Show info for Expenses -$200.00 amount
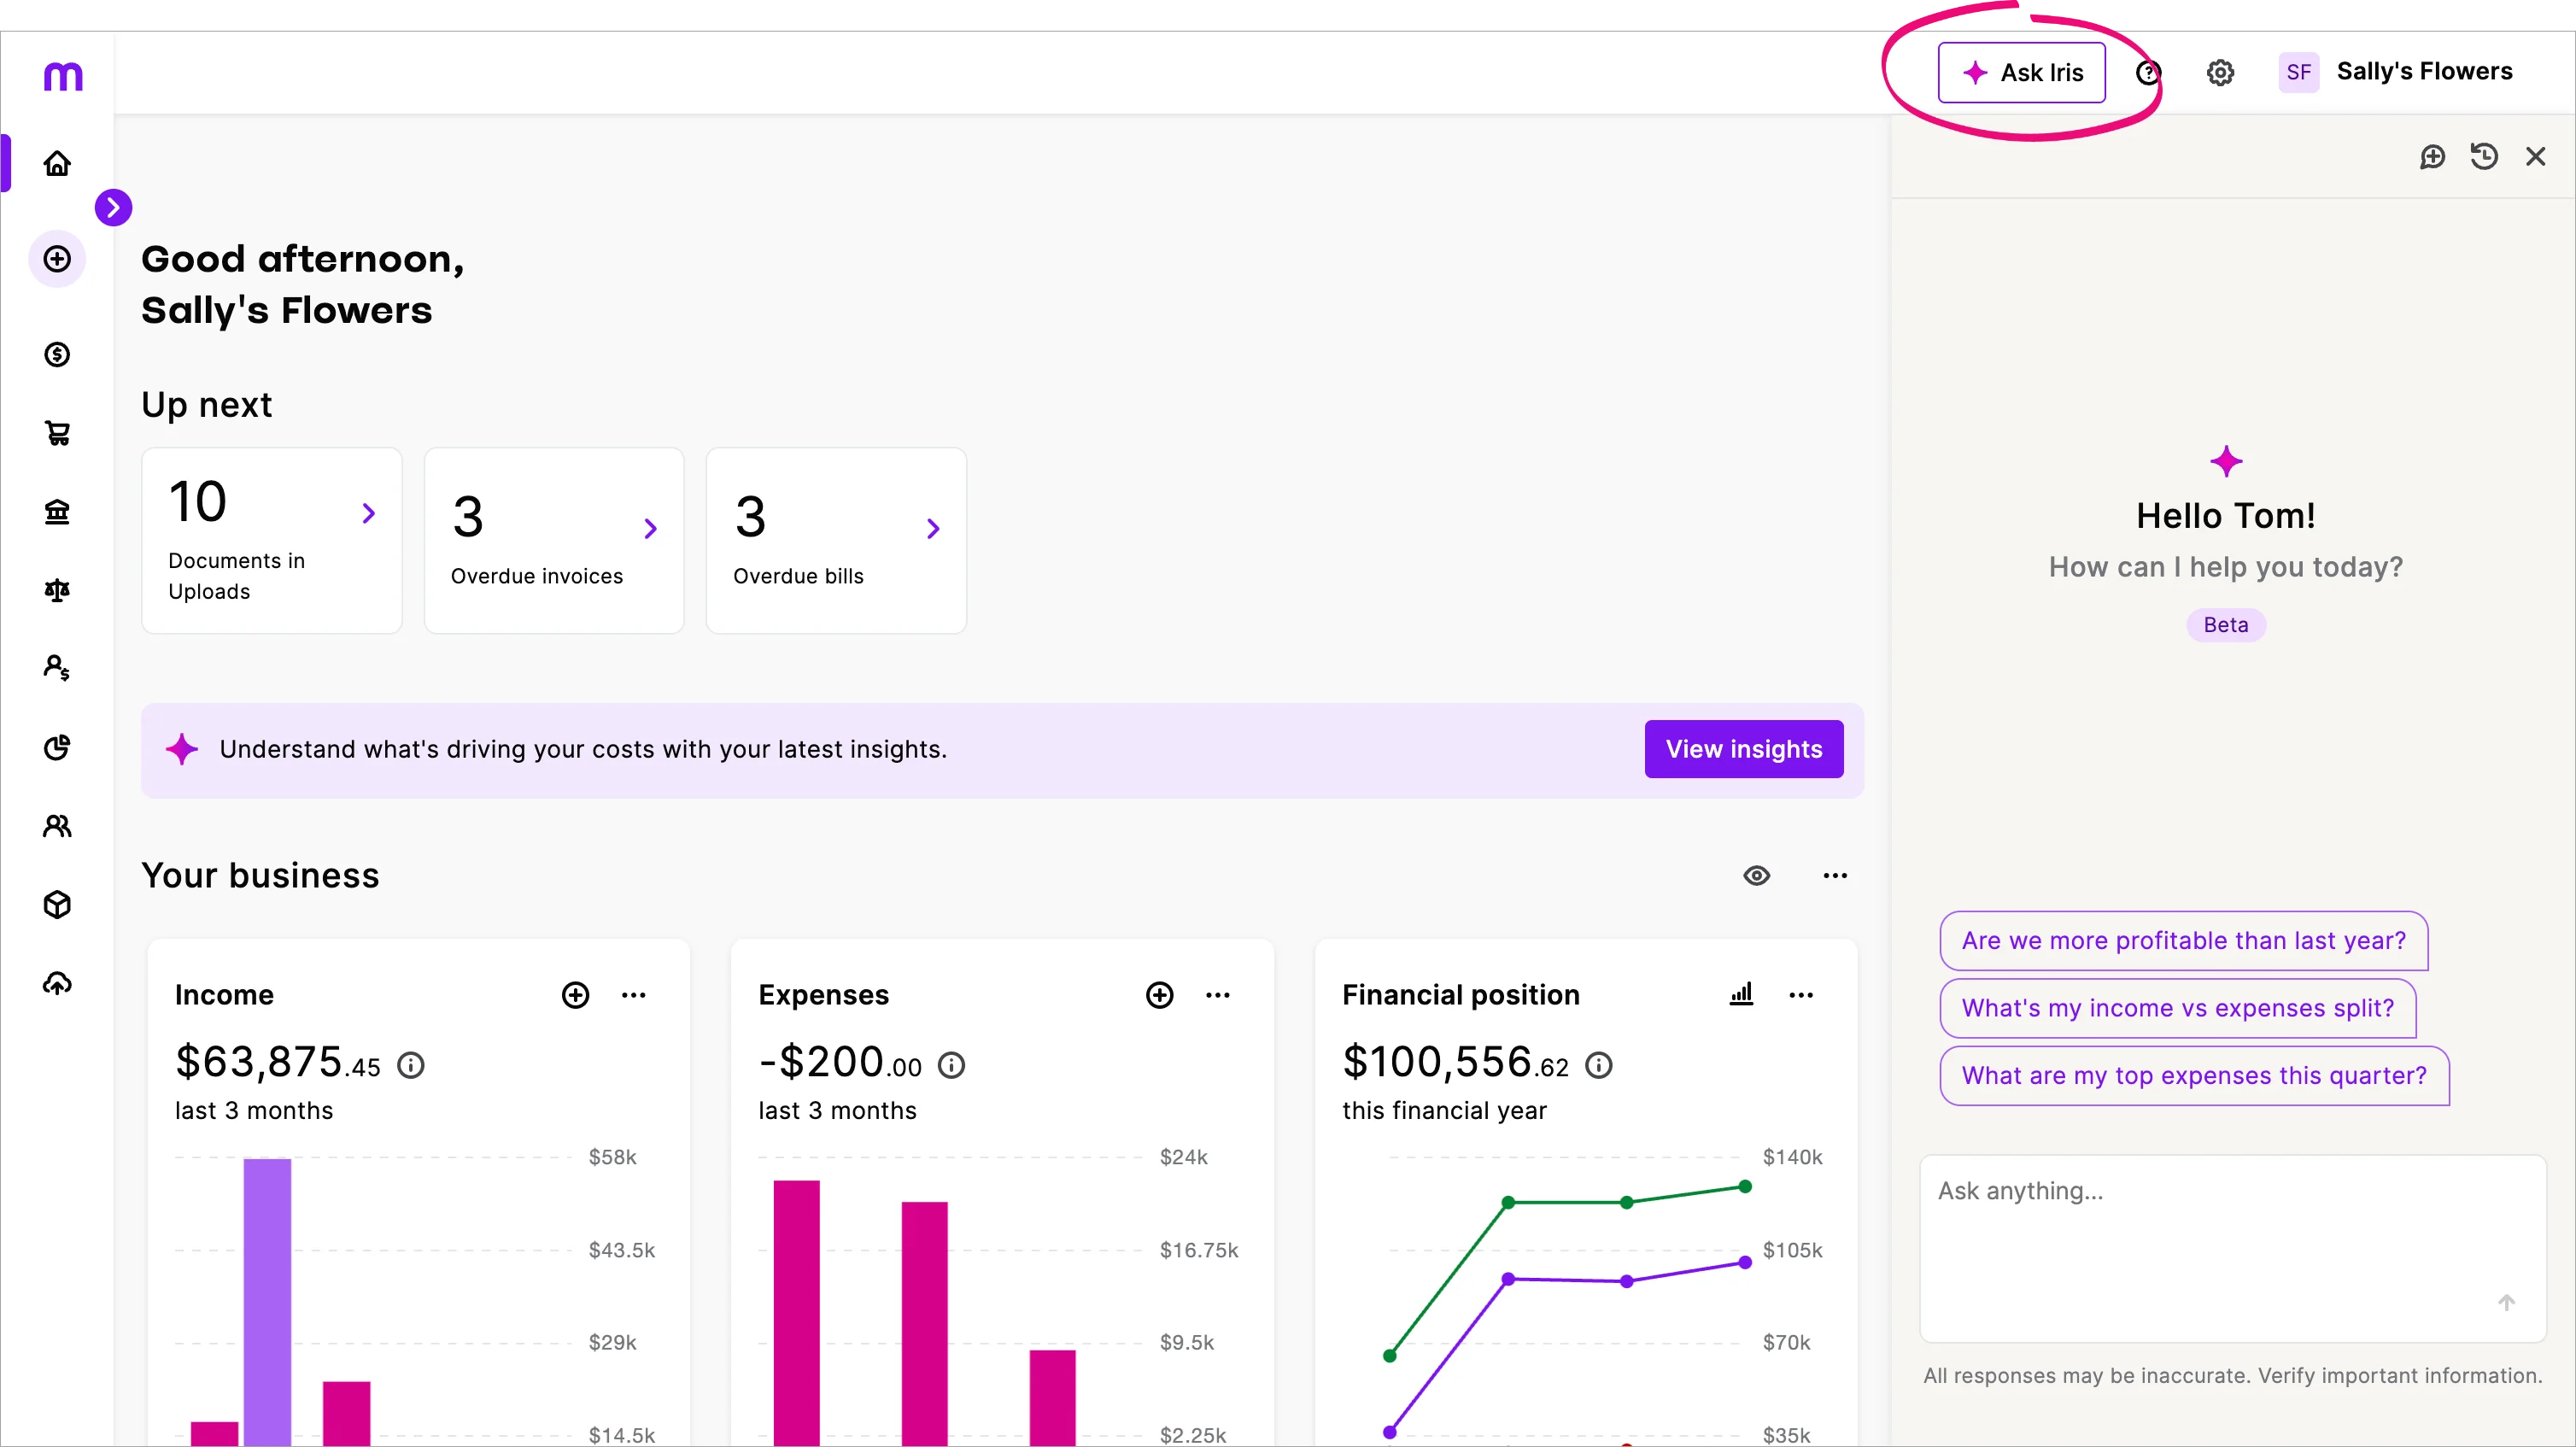This screenshot has height=1447, width=2576. coord(952,1066)
